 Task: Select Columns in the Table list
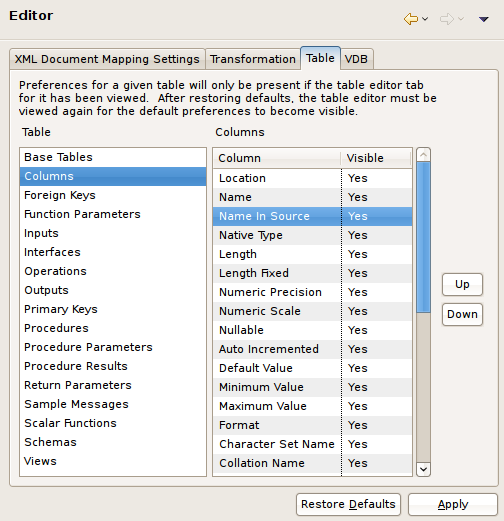pyautogui.click(x=113, y=176)
